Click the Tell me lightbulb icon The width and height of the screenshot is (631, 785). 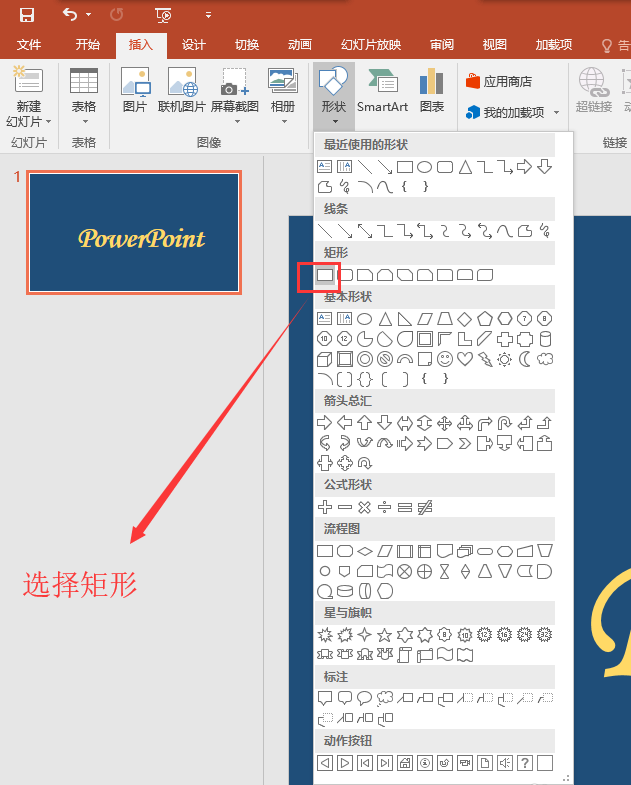coord(606,46)
